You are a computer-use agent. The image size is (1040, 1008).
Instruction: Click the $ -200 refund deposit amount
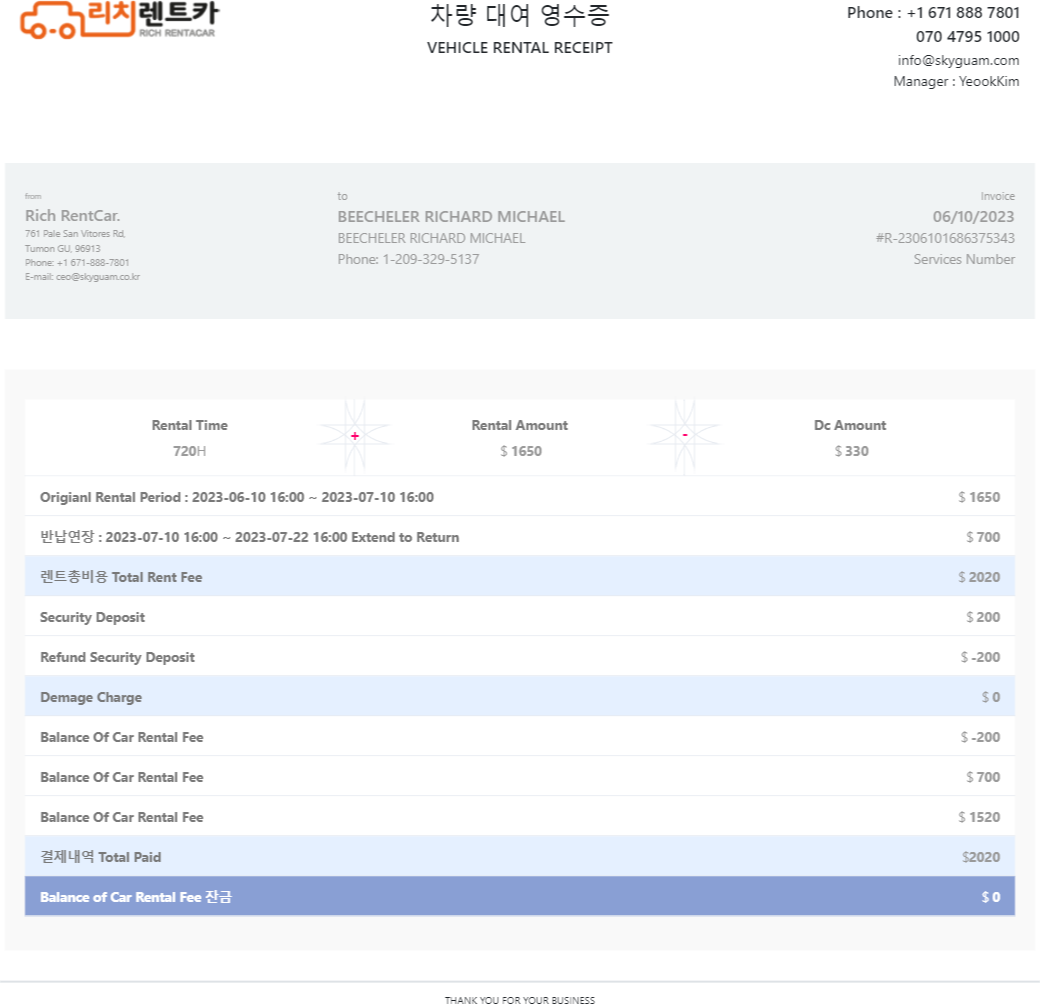point(980,657)
